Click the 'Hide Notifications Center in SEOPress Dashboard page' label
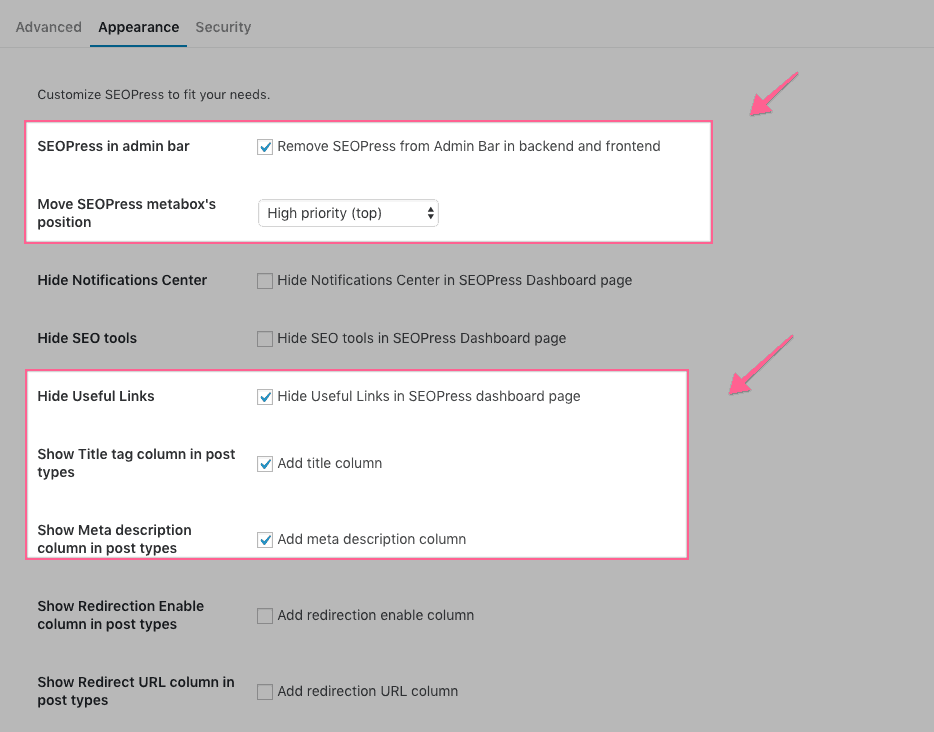Viewport: 934px width, 732px height. pos(454,280)
